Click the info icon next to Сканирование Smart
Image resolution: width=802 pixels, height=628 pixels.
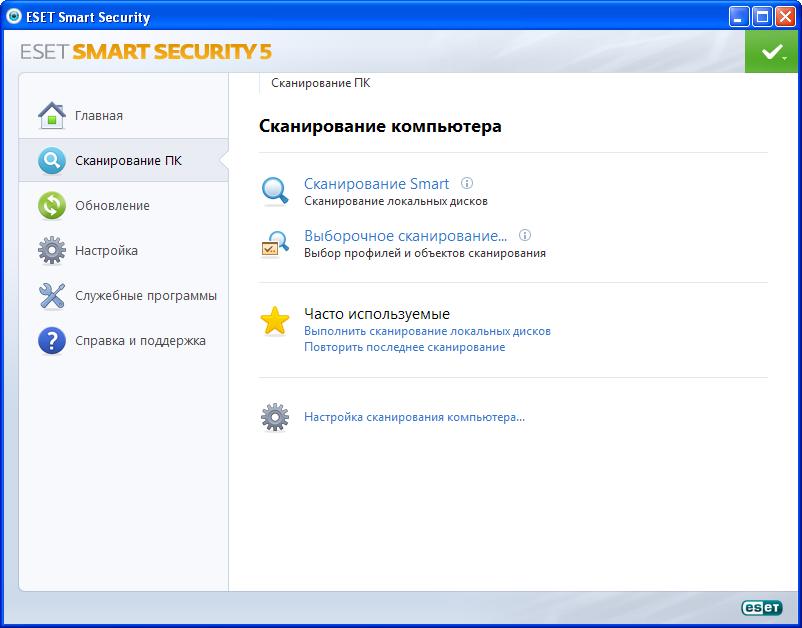point(466,183)
